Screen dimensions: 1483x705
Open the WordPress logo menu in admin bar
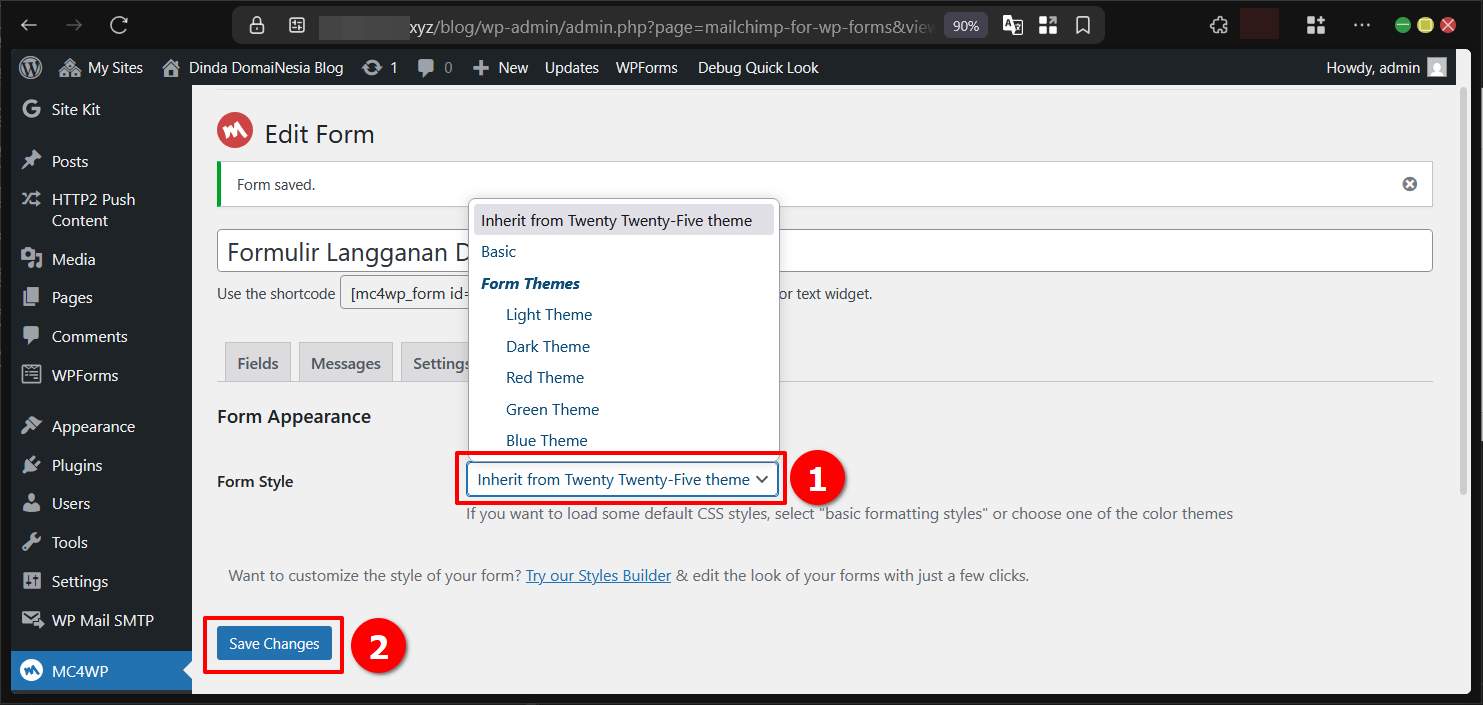point(30,67)
